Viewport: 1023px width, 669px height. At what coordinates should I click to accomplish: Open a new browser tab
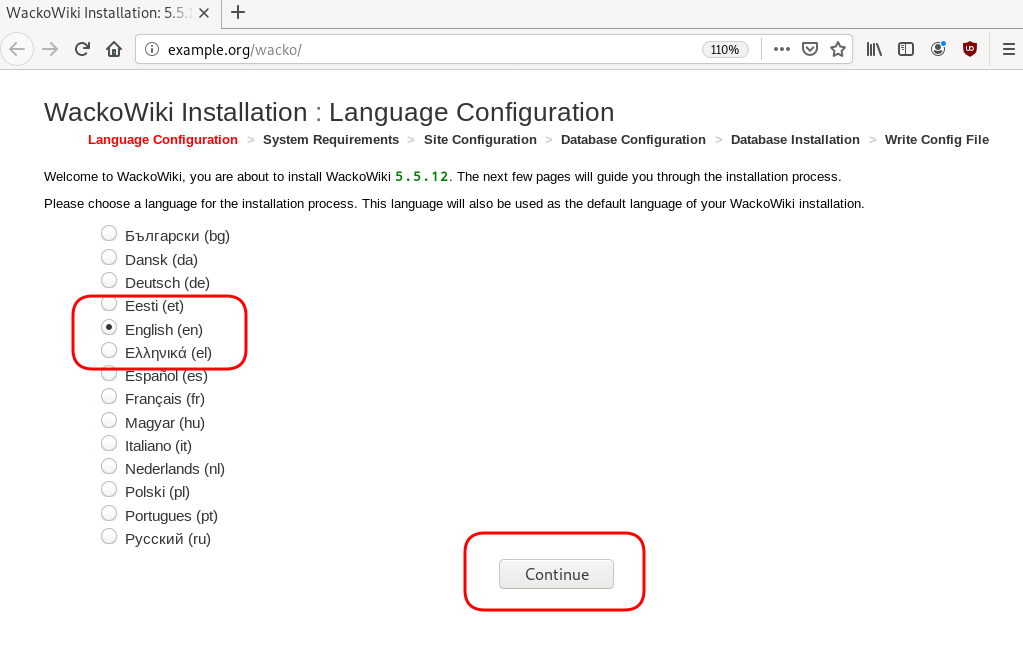[238, 13]
